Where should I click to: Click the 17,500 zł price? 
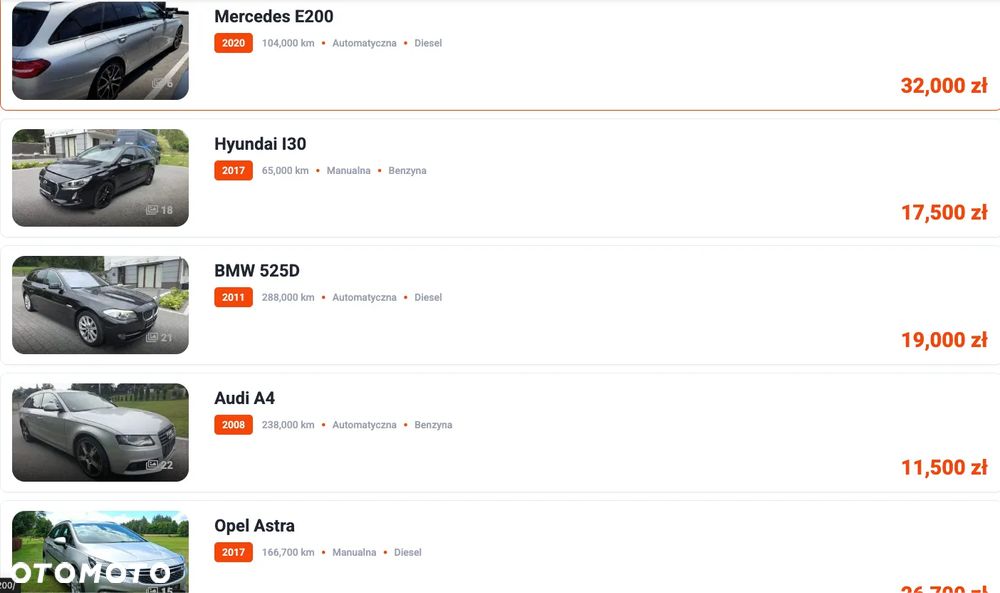(944, 212)
